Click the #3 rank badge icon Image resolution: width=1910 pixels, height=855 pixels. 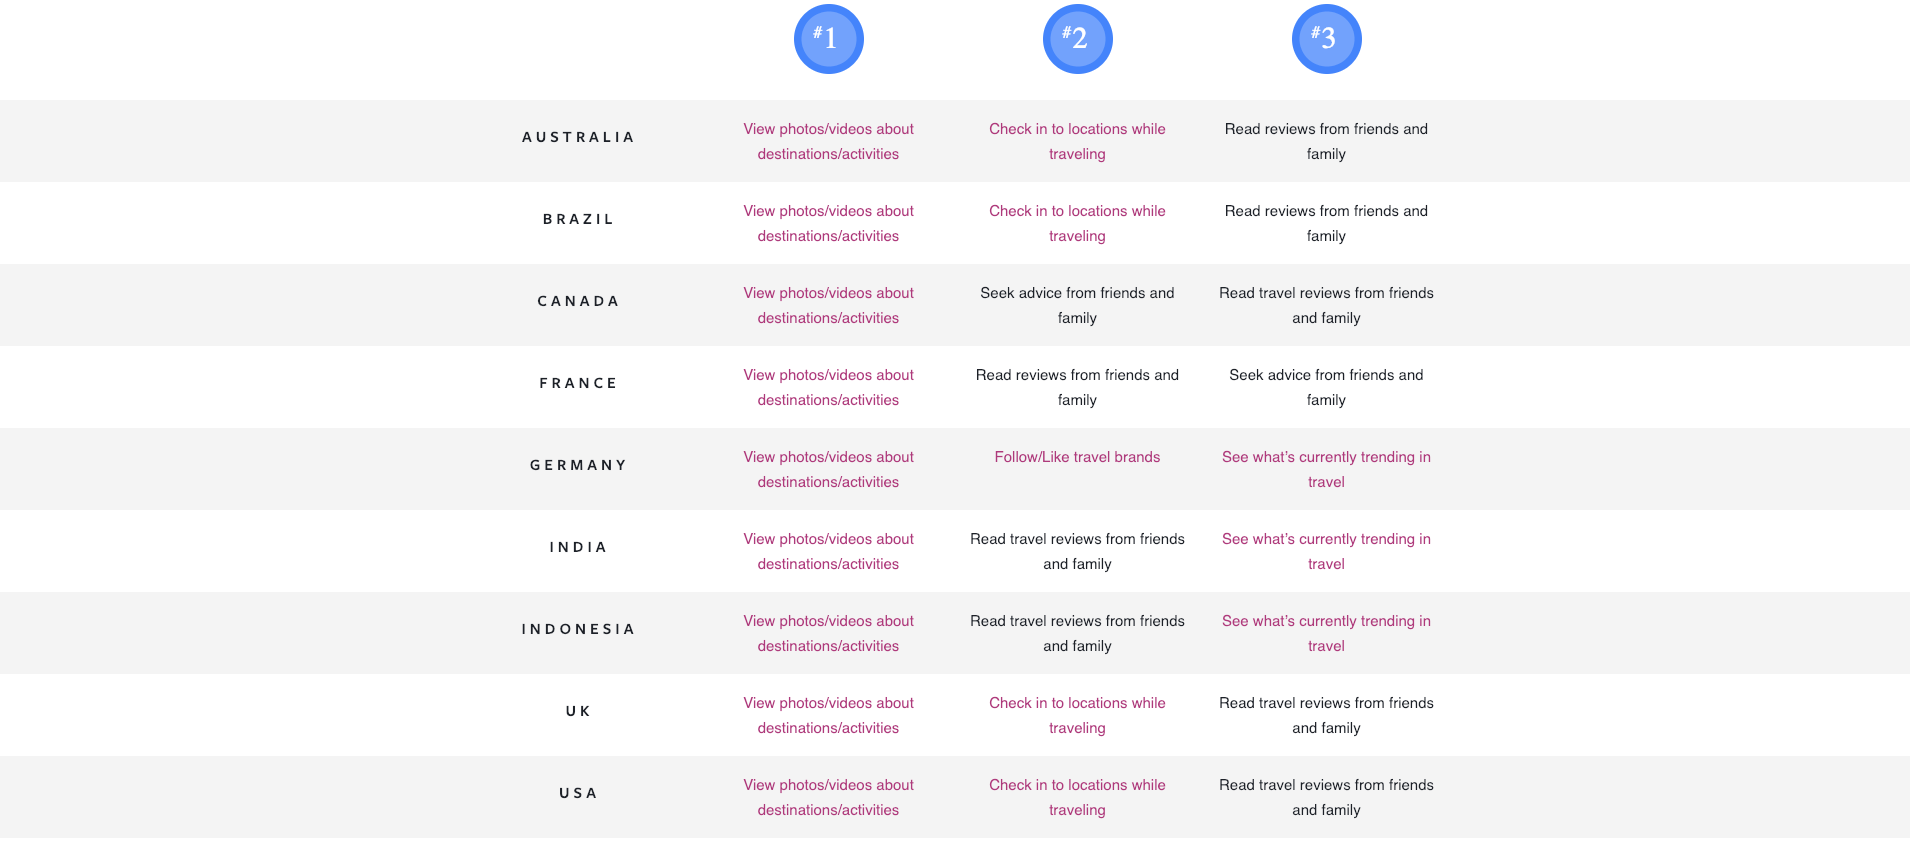pos(1326,39)
